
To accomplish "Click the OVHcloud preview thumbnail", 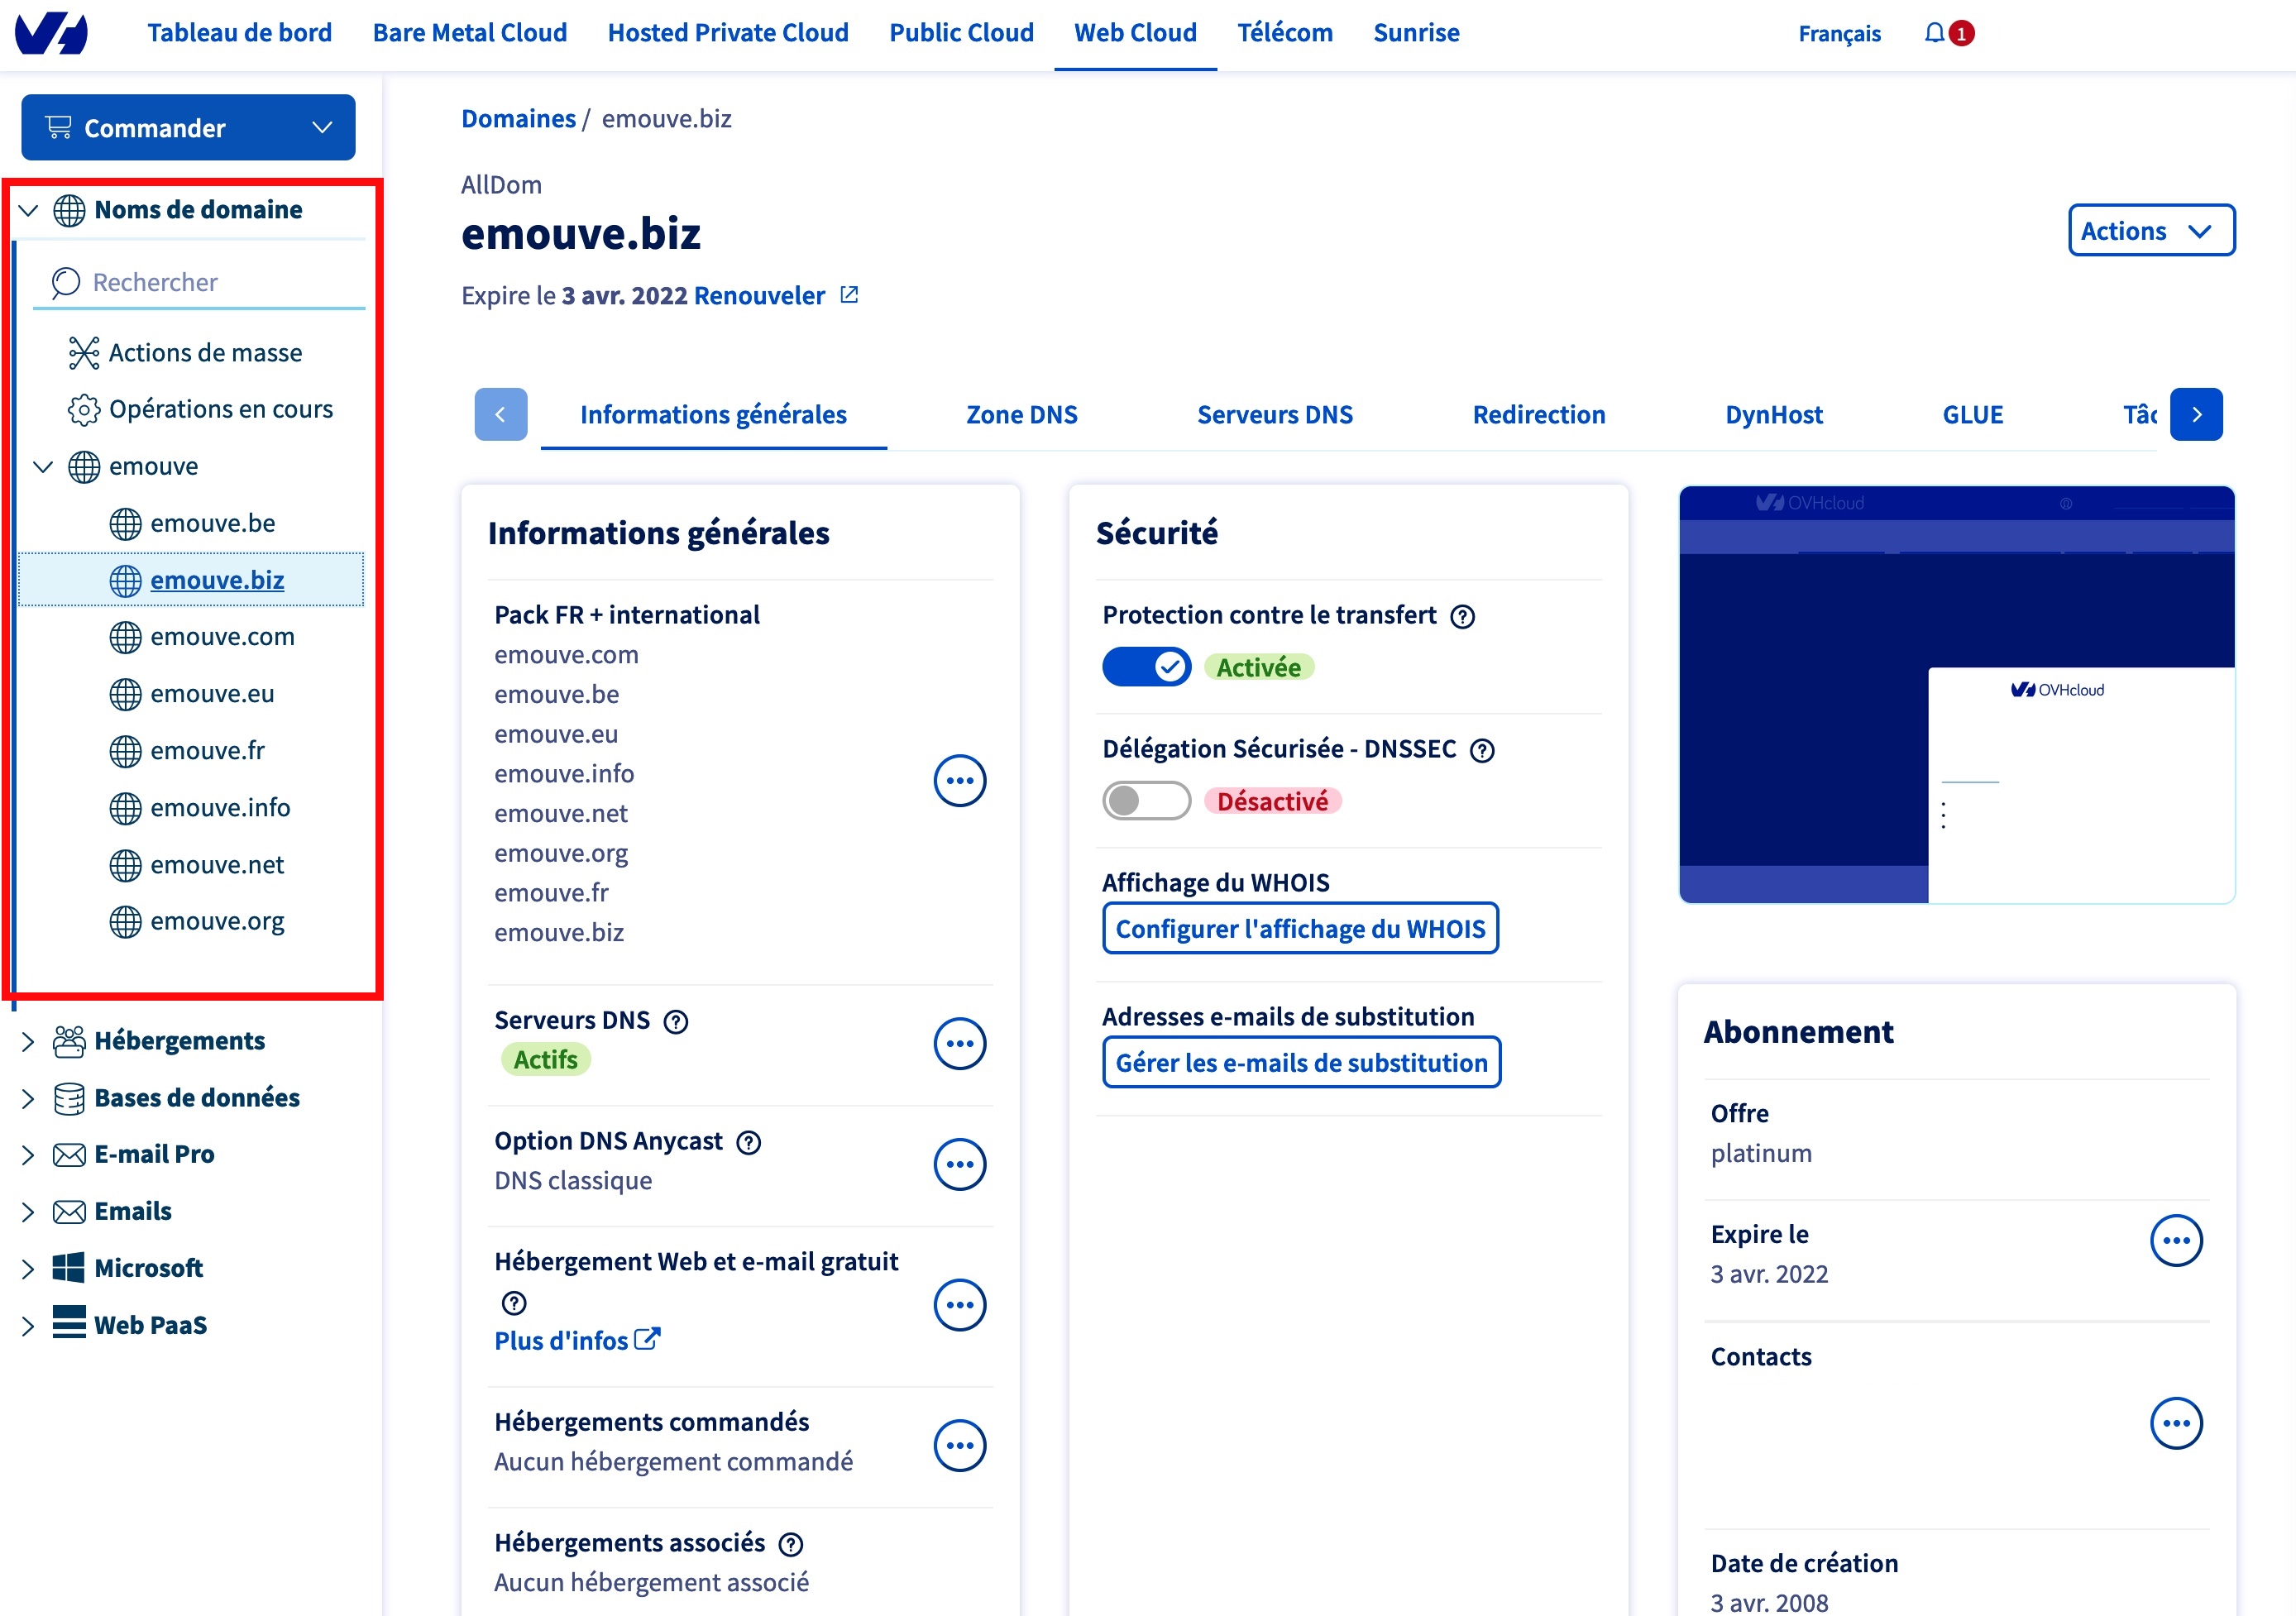I will pos(1957,695).
